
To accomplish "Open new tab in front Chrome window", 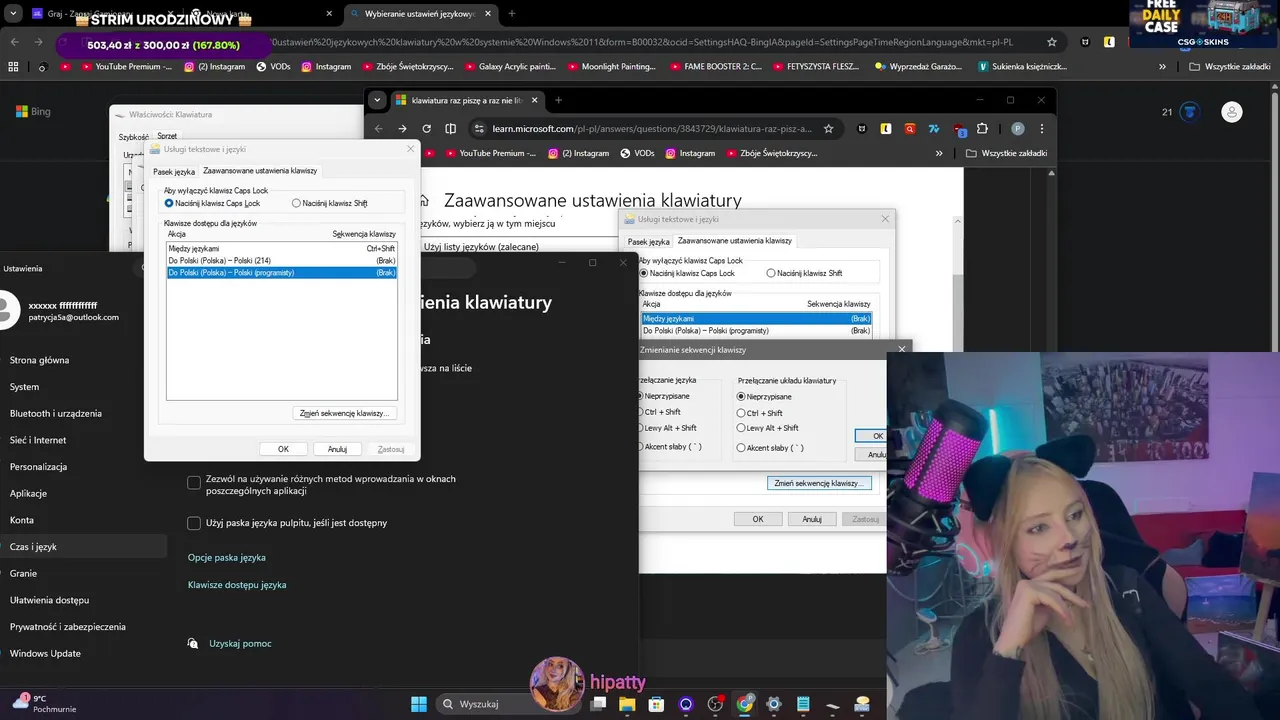I will (558, 100).
